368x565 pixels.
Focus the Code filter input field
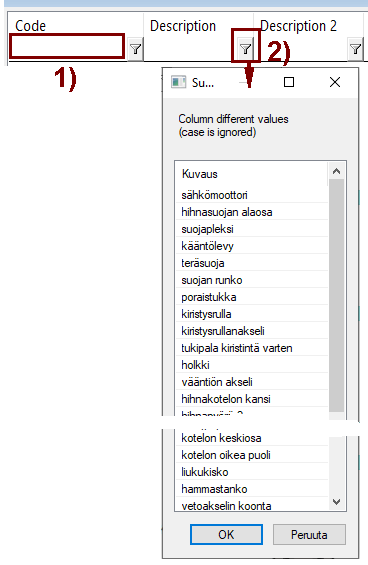click(x=67, y=46)
